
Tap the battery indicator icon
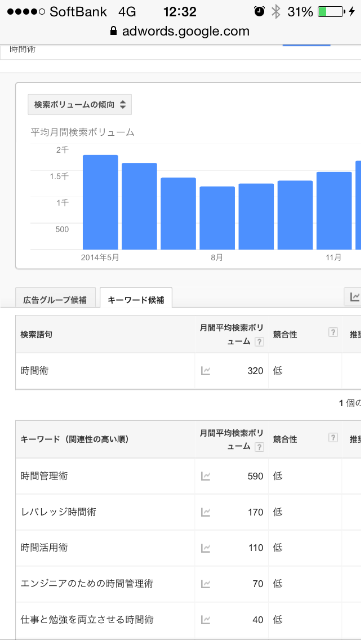pyautogui.click(x=331, y=12)
